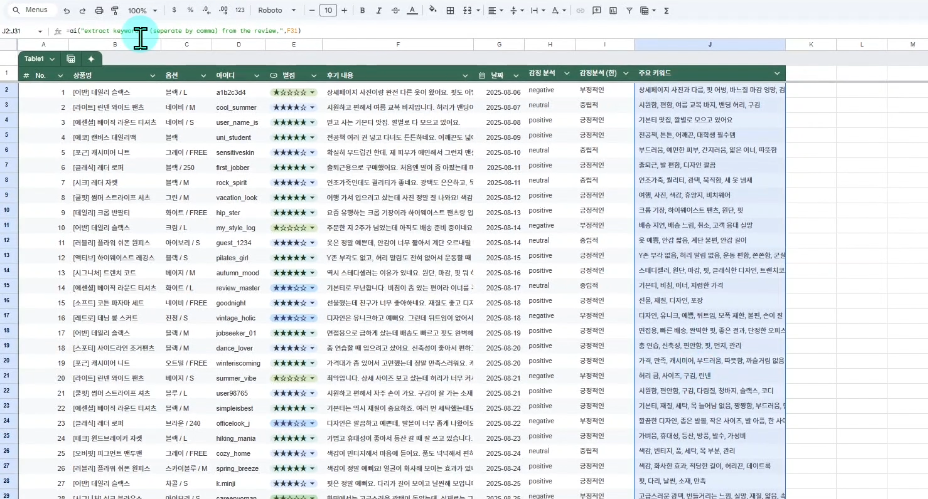Open star rating chip for a1b2c3d4 row
Viewport: 928px width, 499px height.
tap(294, 92)
